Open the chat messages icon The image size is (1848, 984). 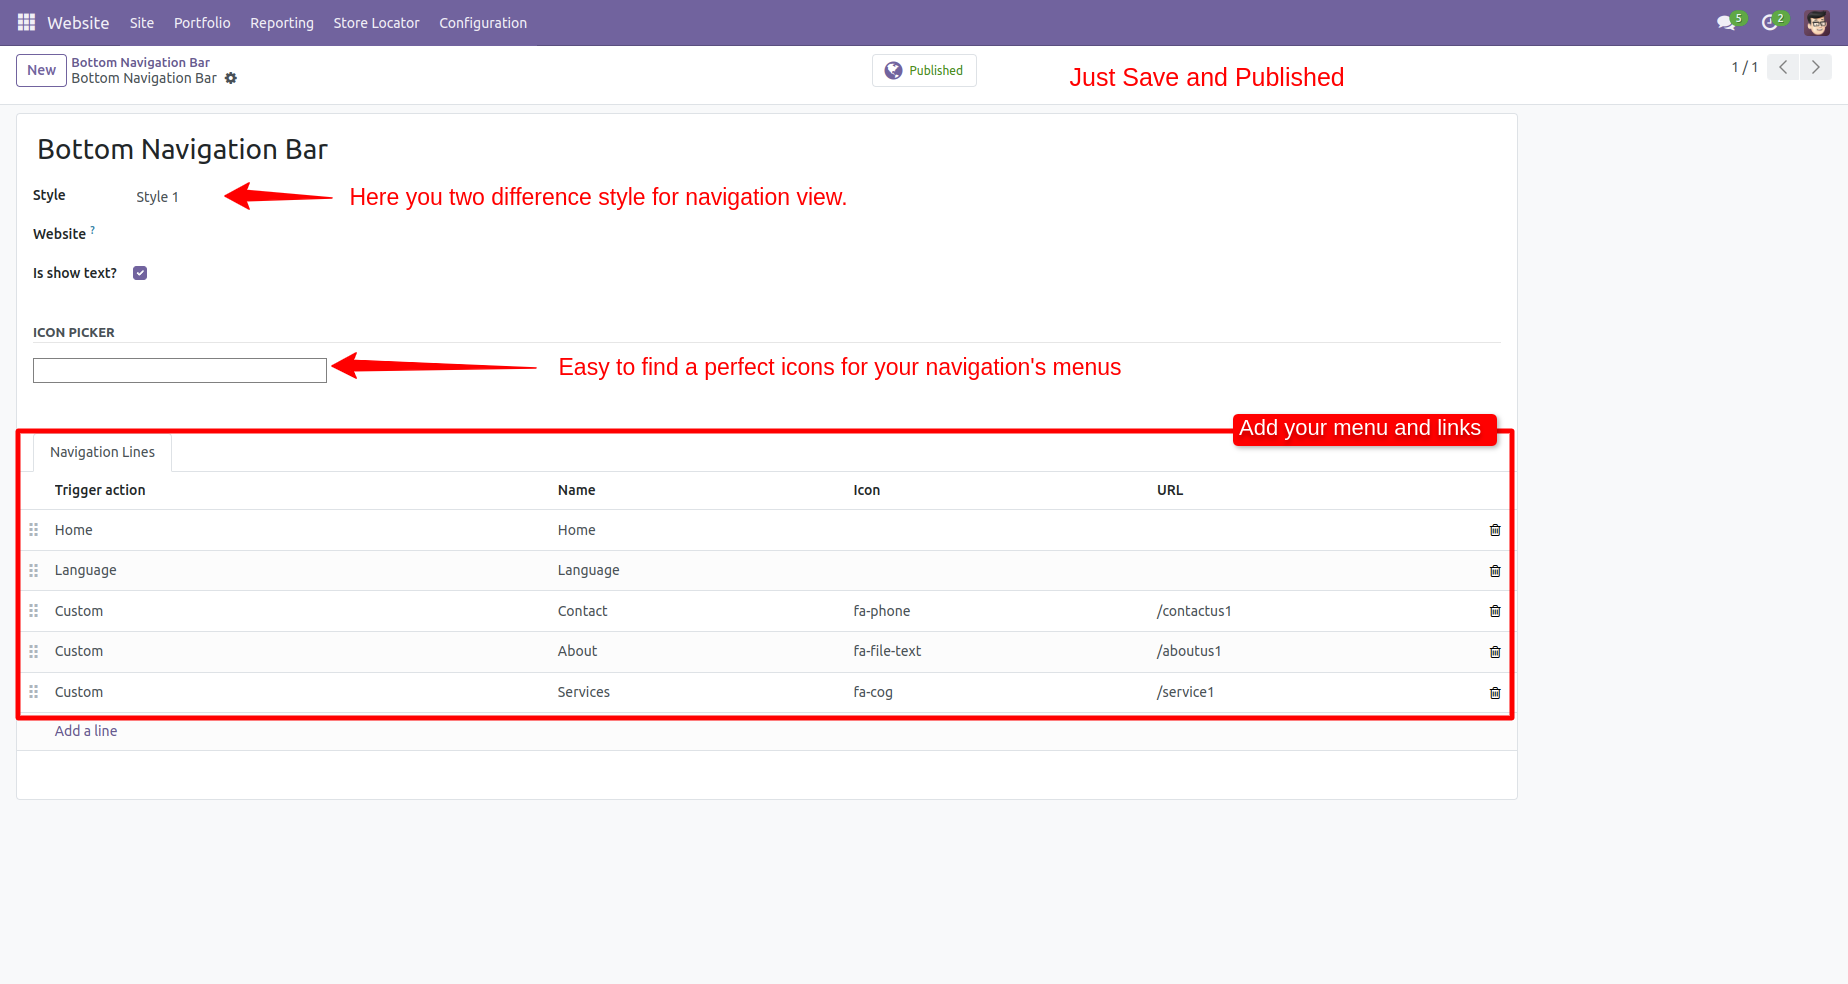[1725, 22]
